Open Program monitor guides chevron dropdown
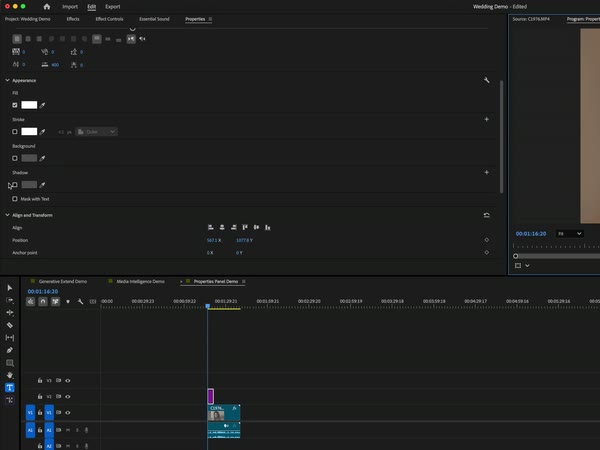This screenshot has width=600, height=450. (x=527, y=266)
